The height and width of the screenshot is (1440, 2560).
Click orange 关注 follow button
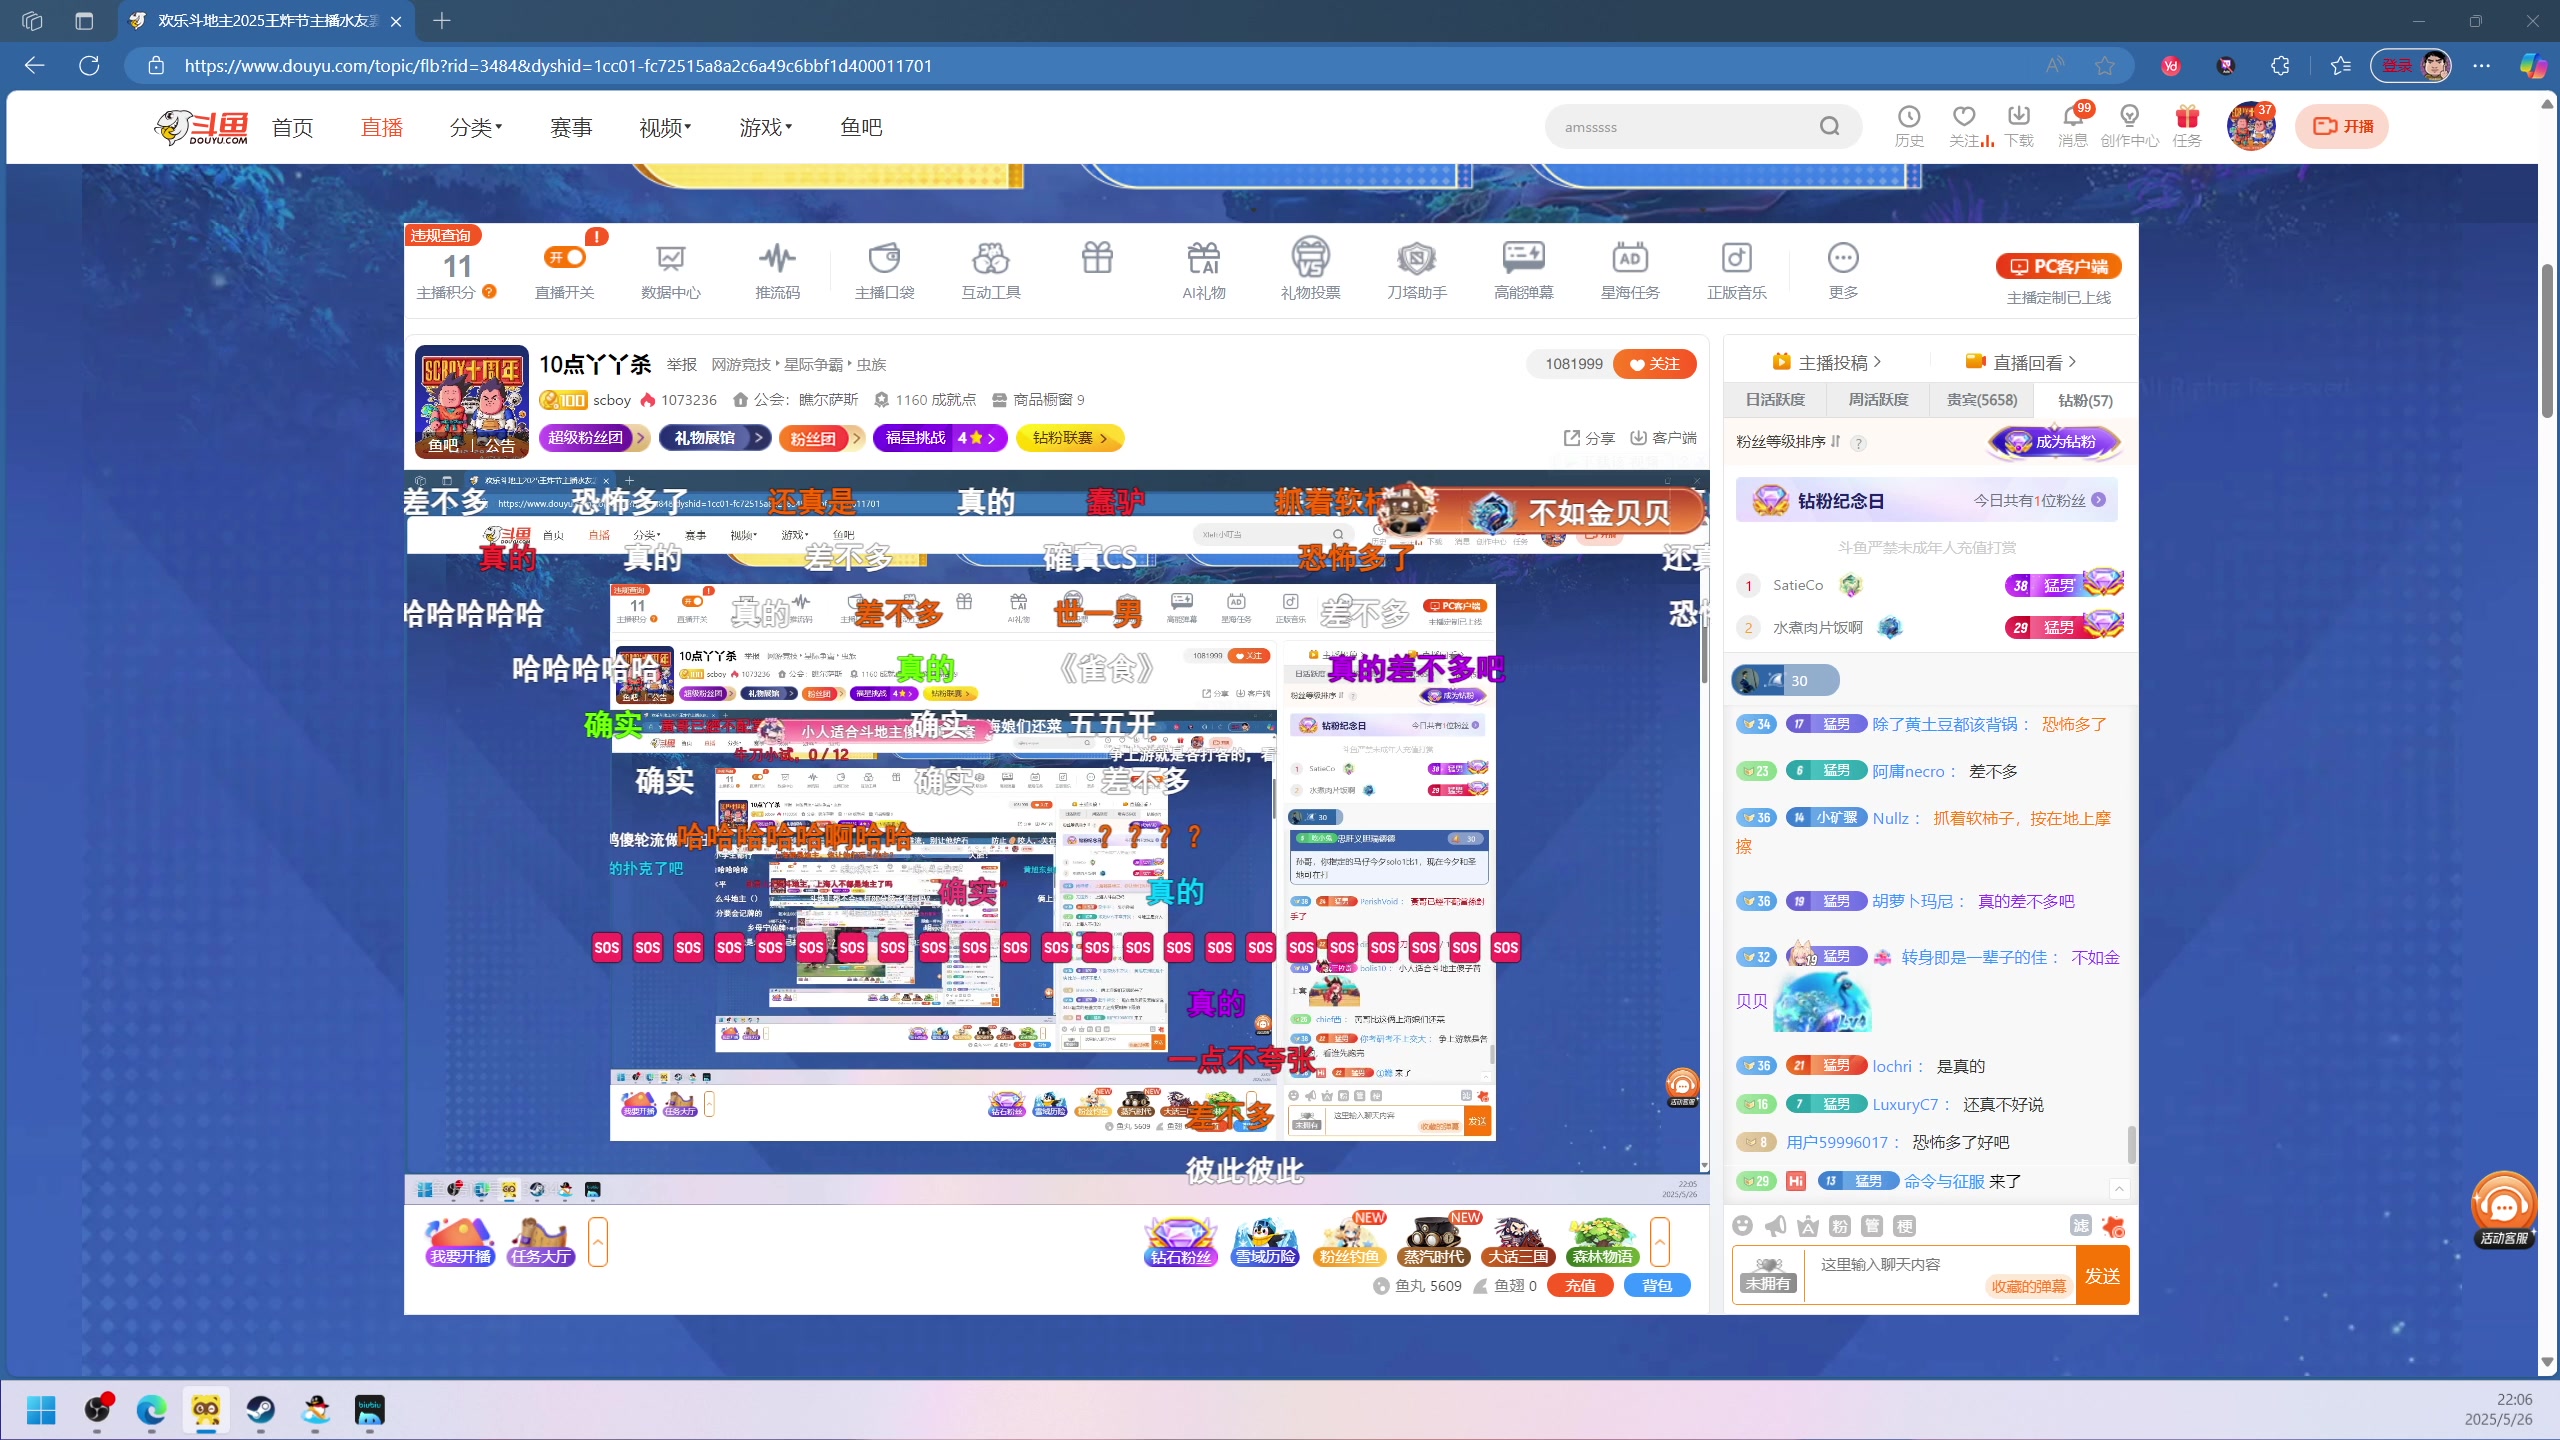click(x=1654, y=364)
